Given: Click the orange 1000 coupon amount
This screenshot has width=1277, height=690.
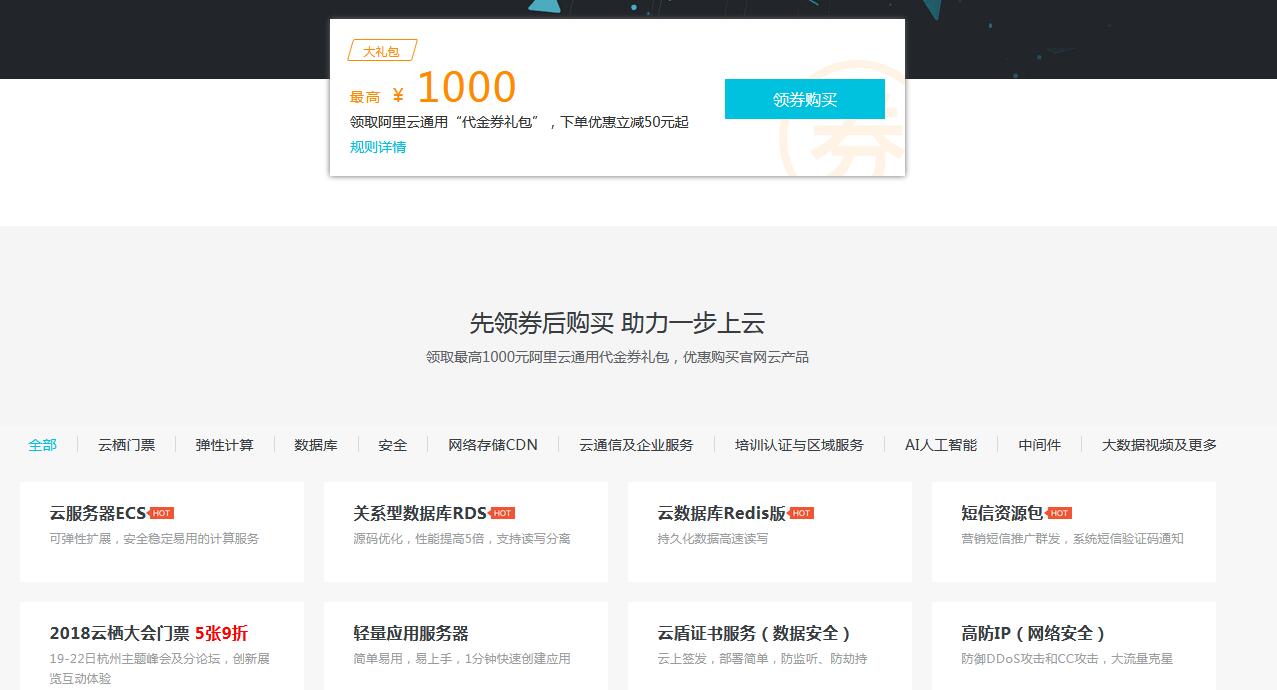Looking at the screenshot, I should click(466, 87).
